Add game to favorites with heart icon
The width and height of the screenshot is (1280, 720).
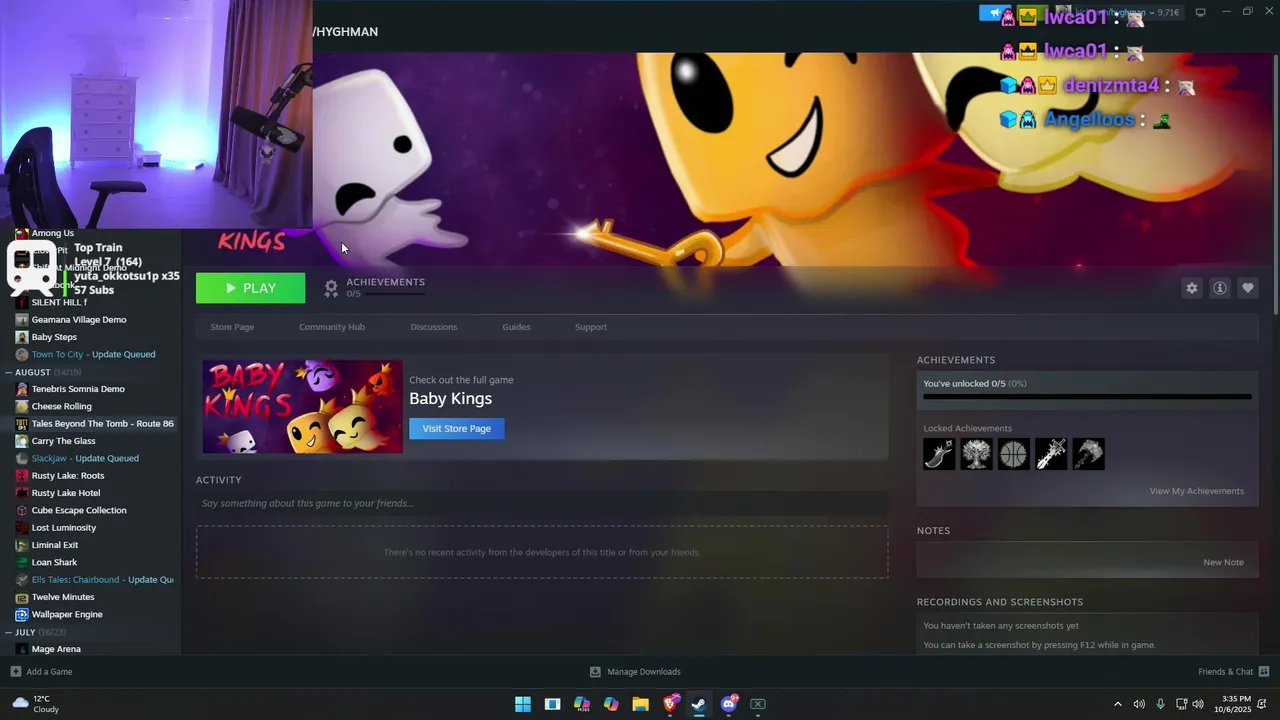tap(1248, 288)
